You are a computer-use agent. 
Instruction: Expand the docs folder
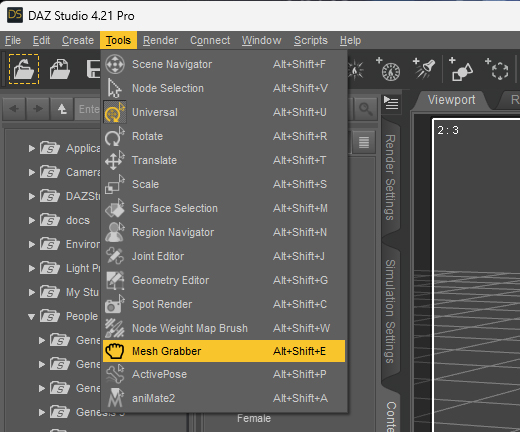tap(32, 220)
